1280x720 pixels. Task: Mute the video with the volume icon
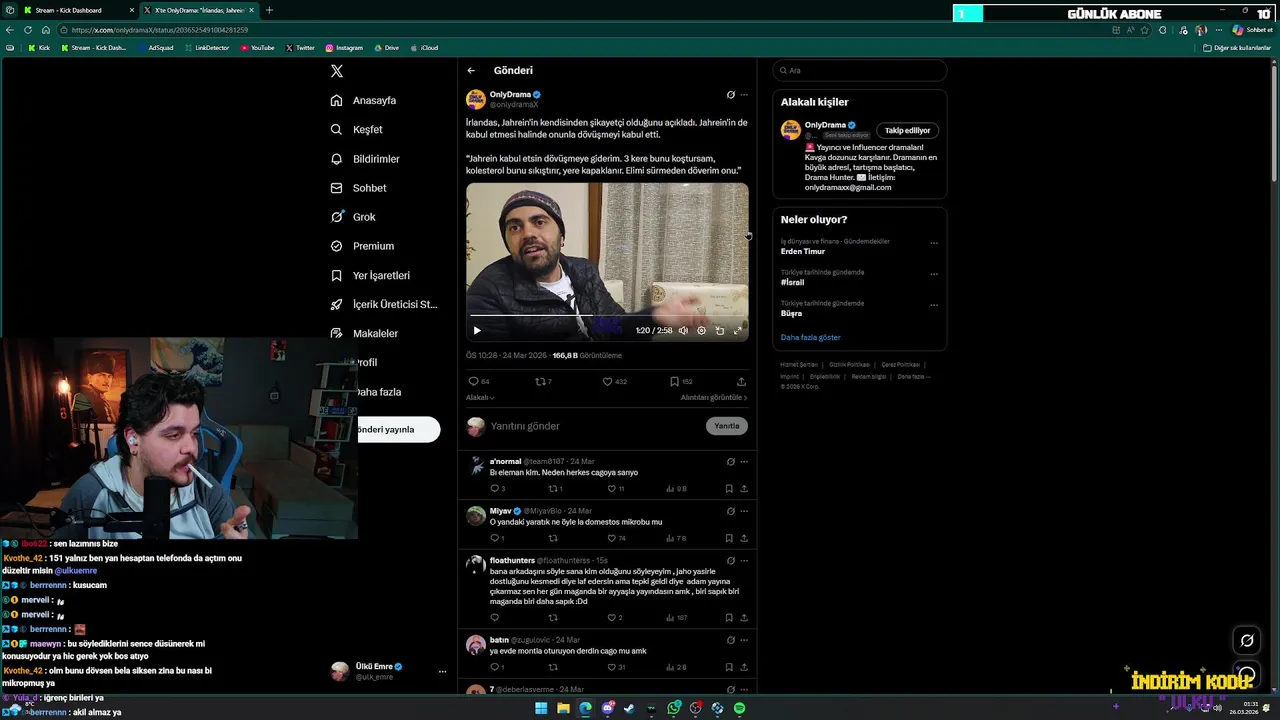(x=683, y=330)
